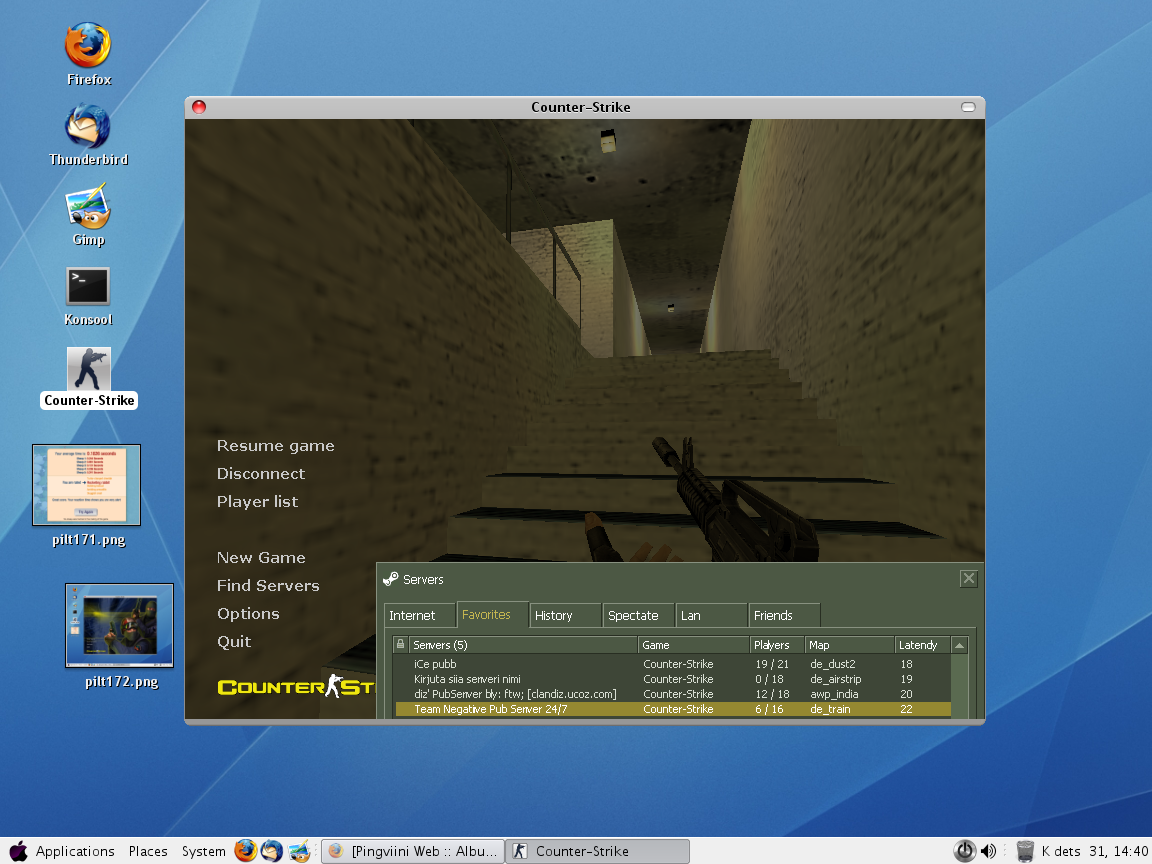Viewport: 1152px width, 864px height.
Task: Click the awp_india map cell
Action: [834, 694]
